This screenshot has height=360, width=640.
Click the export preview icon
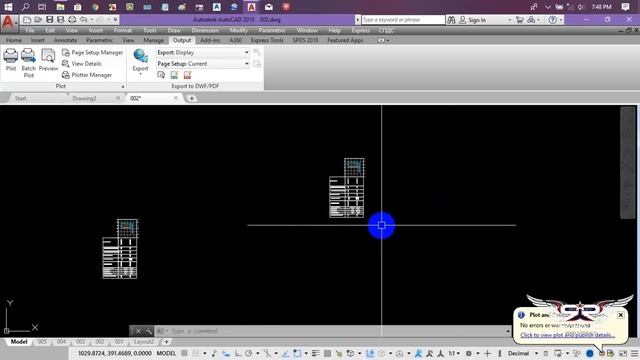(161, 75)
